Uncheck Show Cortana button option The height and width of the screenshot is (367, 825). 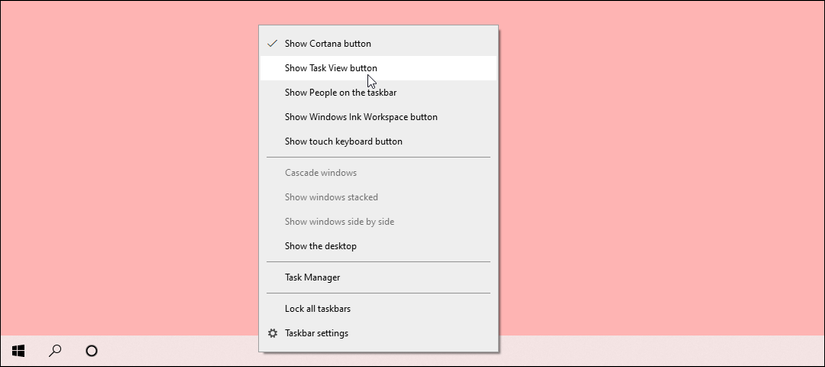click(378, 44)
